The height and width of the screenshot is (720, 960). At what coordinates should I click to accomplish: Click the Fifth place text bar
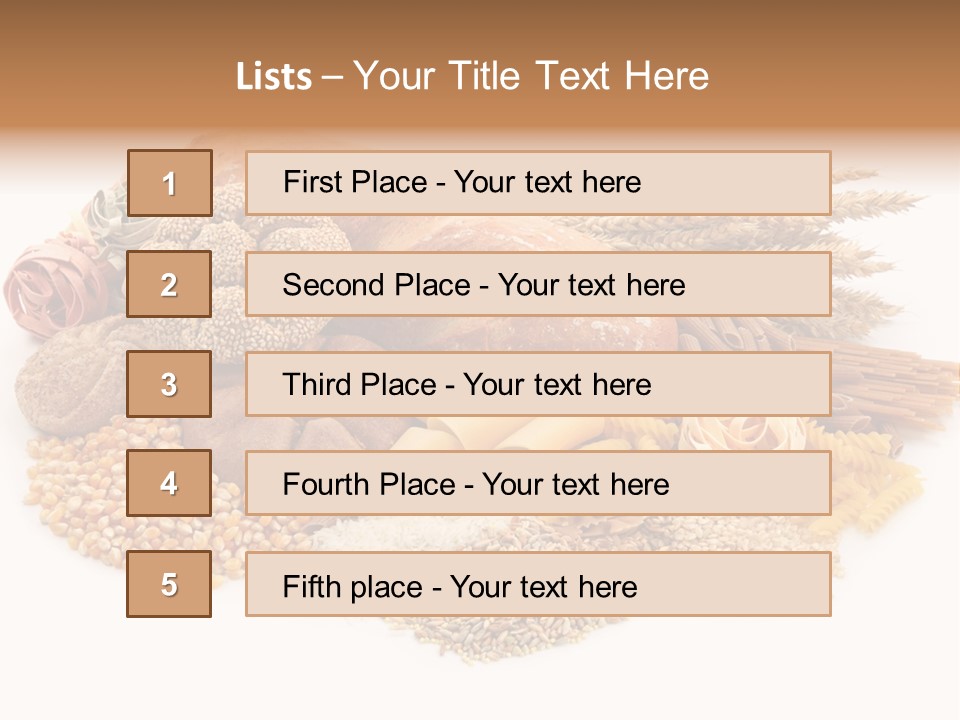pos(538,584)
